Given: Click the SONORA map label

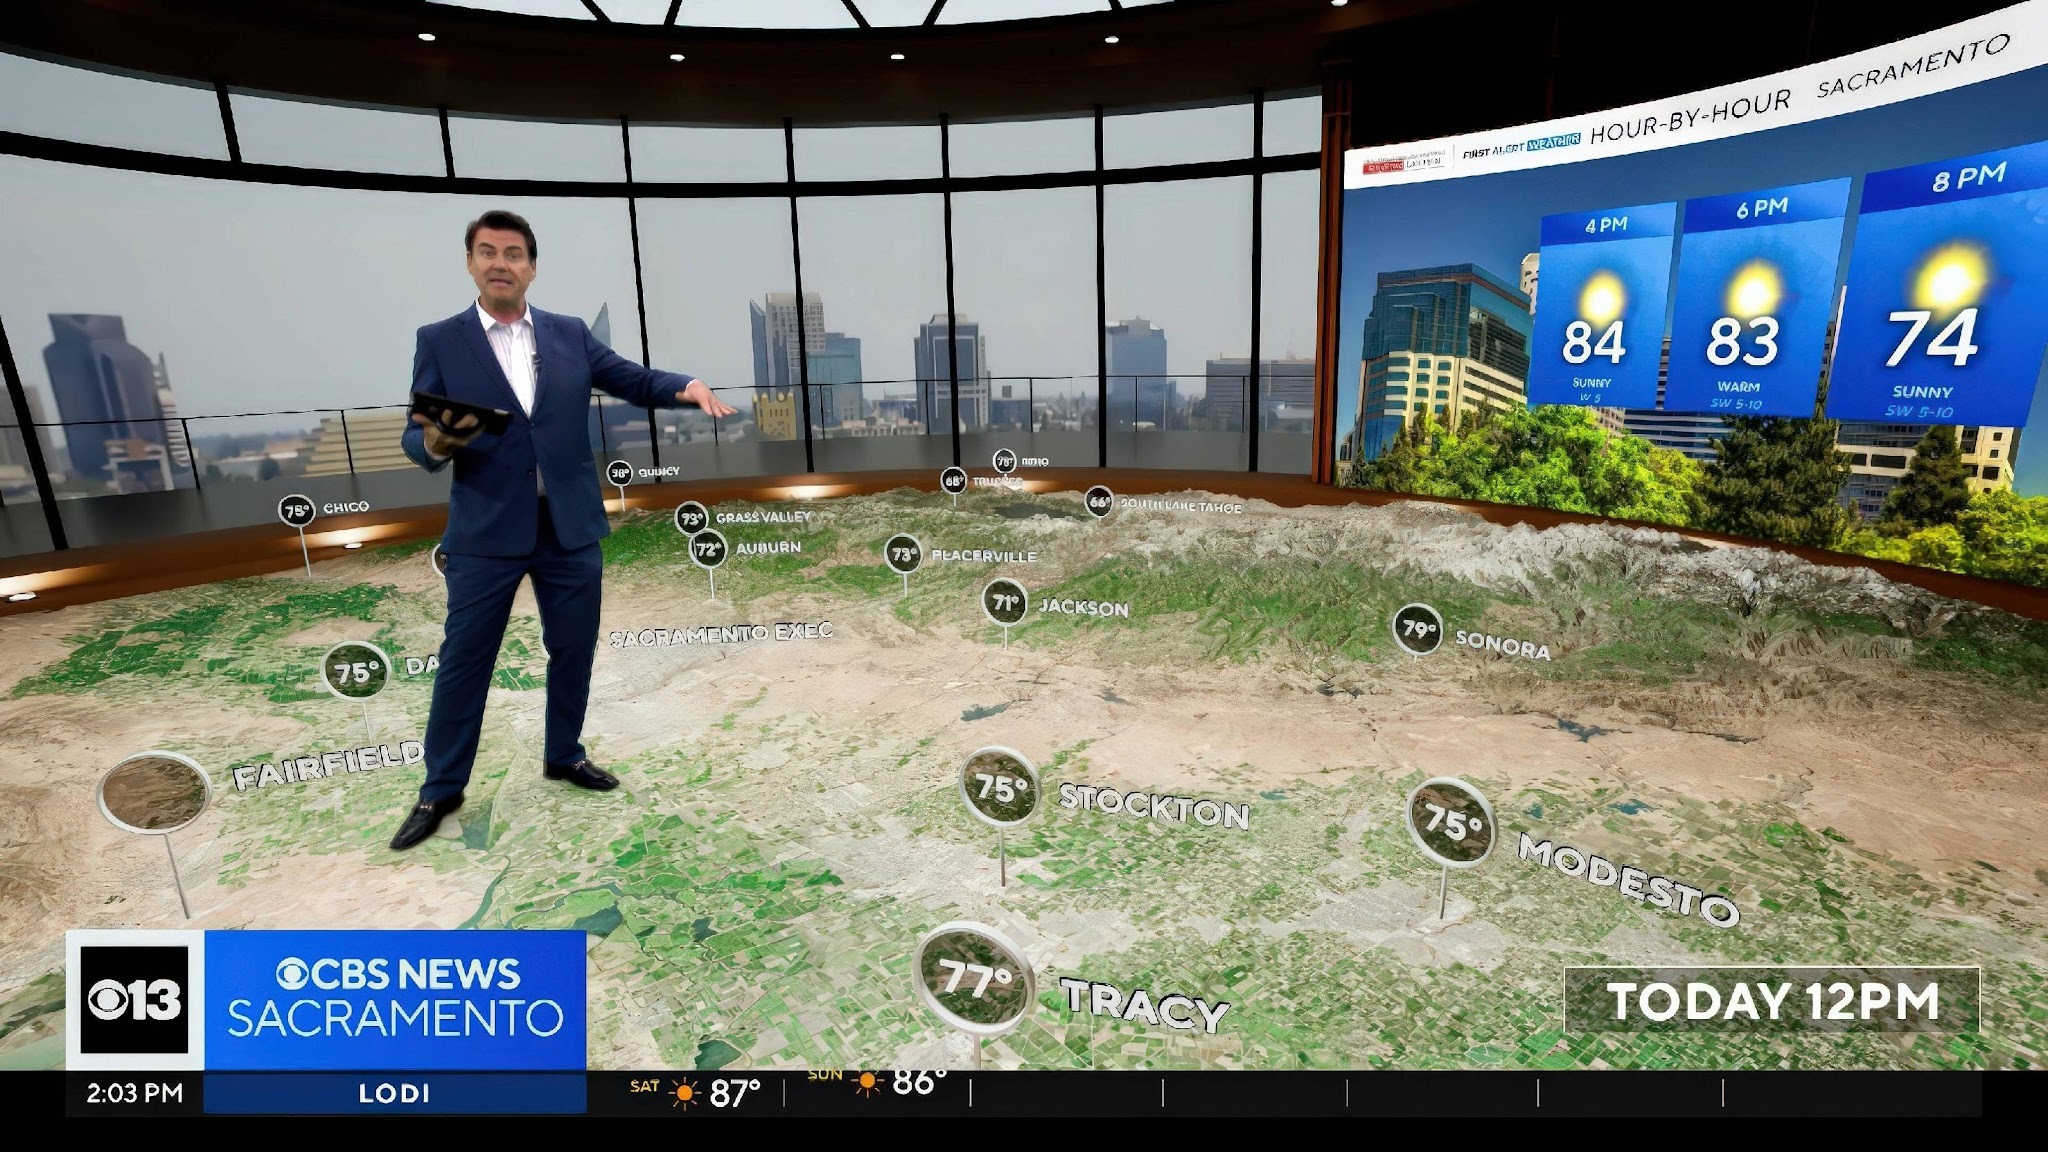Looking at the screenshot, I should click(x=1503, y=645).
